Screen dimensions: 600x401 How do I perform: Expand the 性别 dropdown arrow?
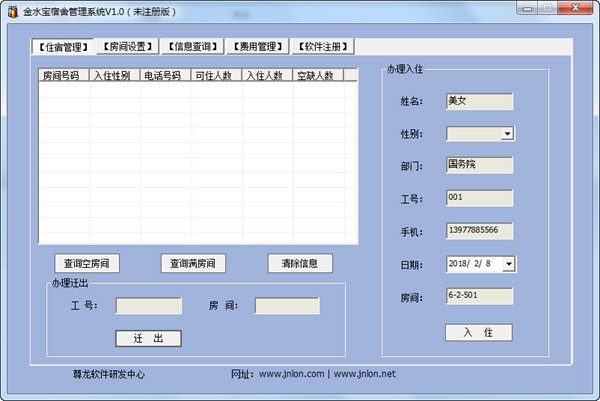click(x=507, y=134)
